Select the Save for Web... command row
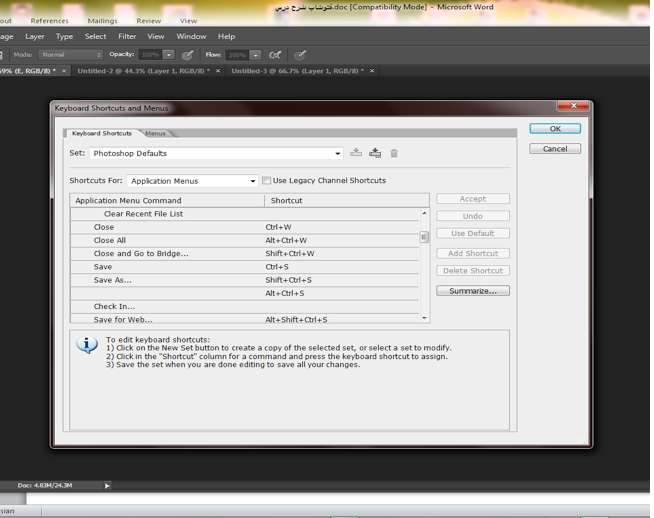 245,319
